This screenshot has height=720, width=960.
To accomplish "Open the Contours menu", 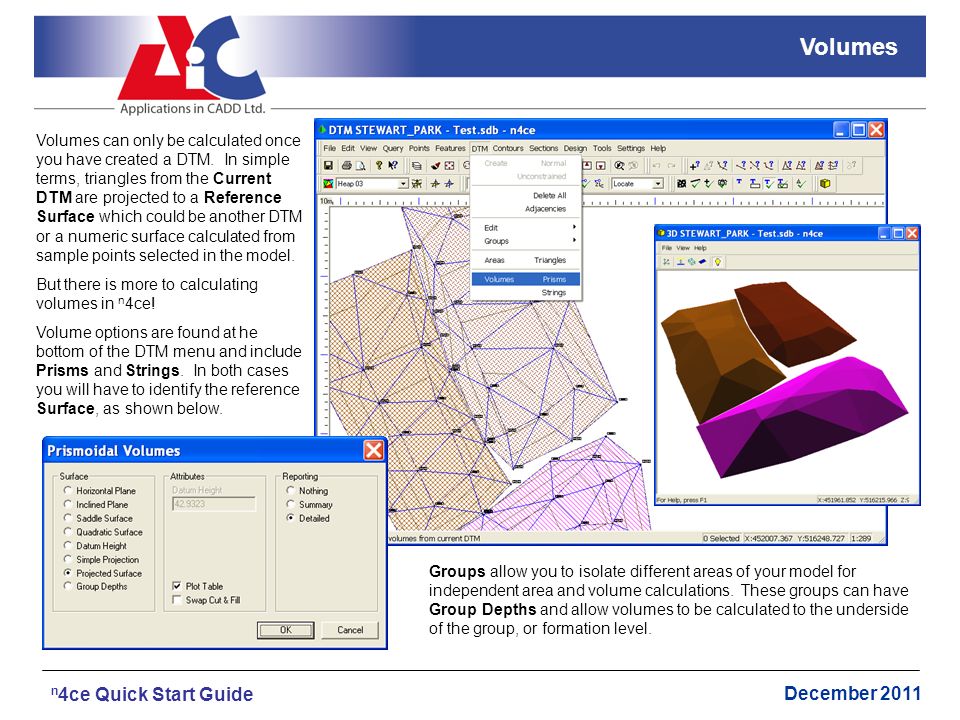I will [508, 148].
